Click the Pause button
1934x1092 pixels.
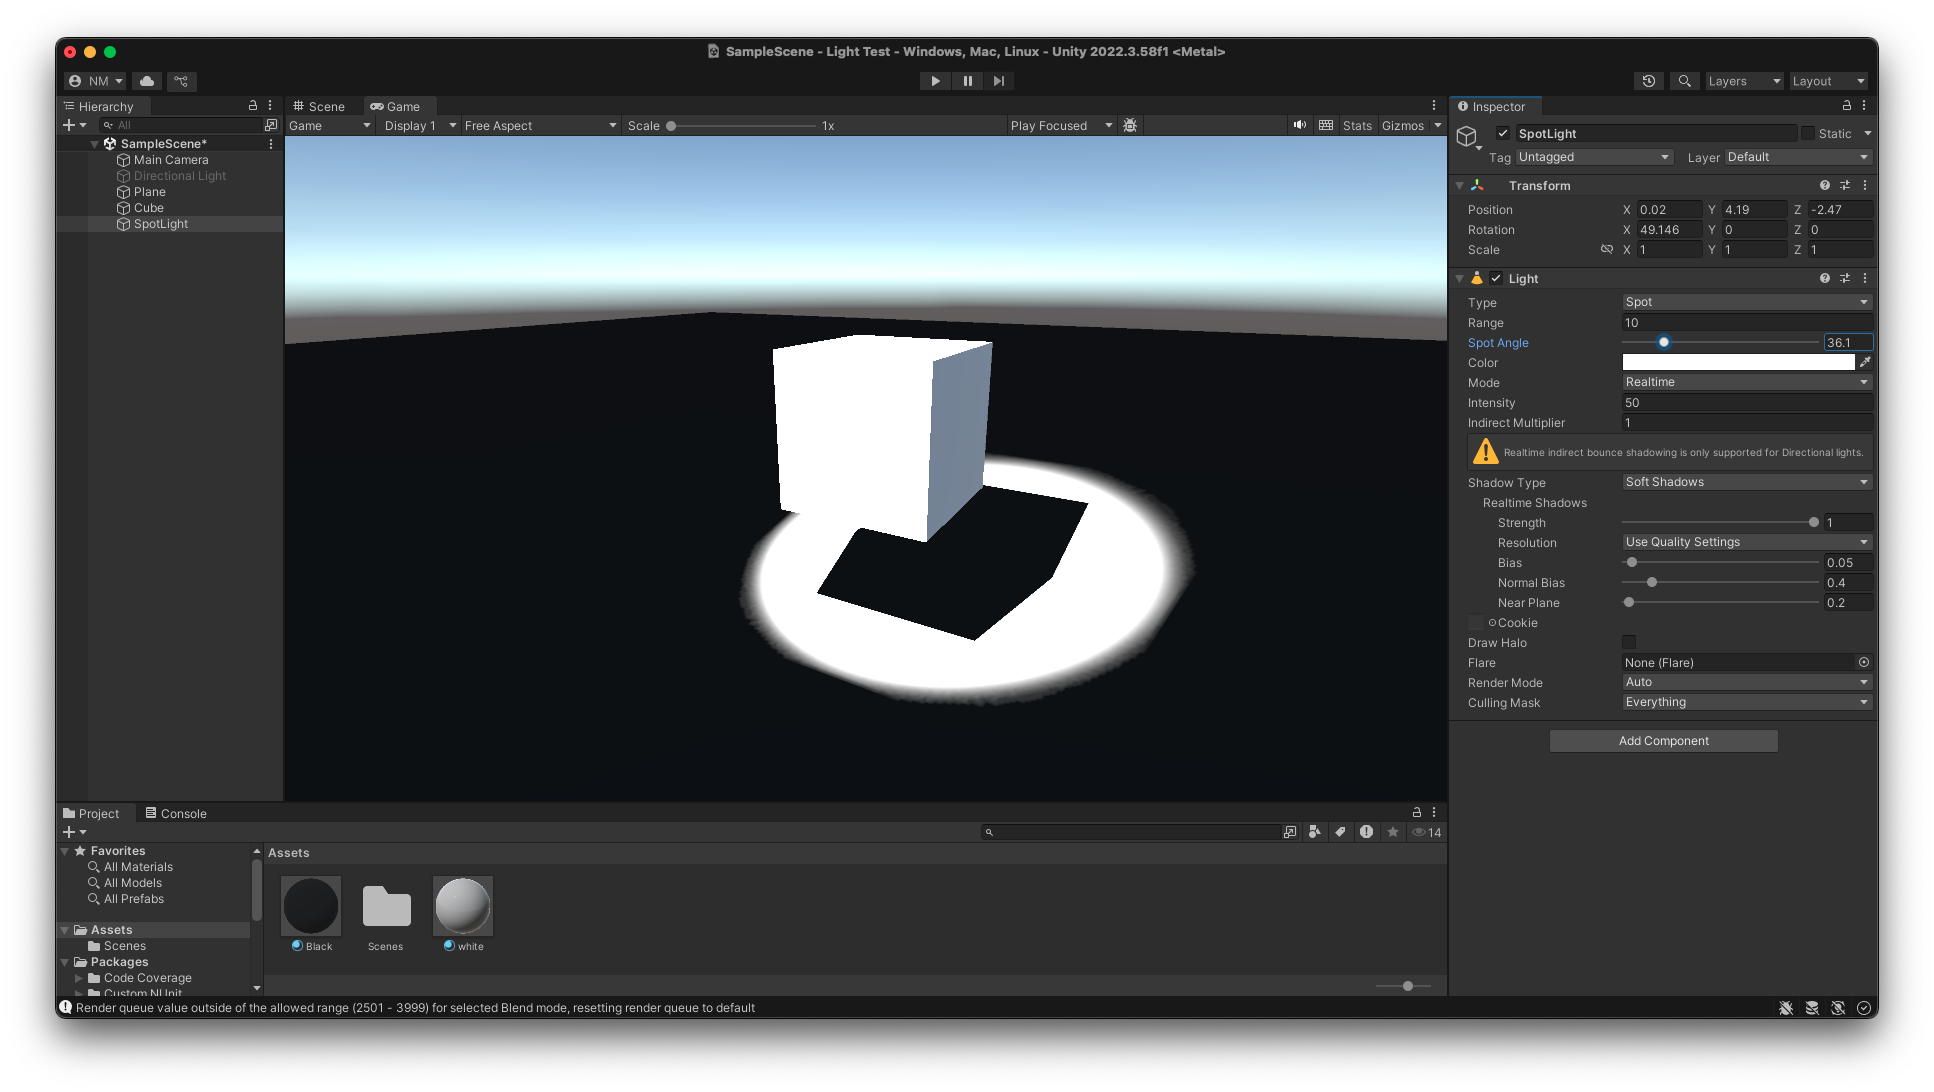pos(967,81)
